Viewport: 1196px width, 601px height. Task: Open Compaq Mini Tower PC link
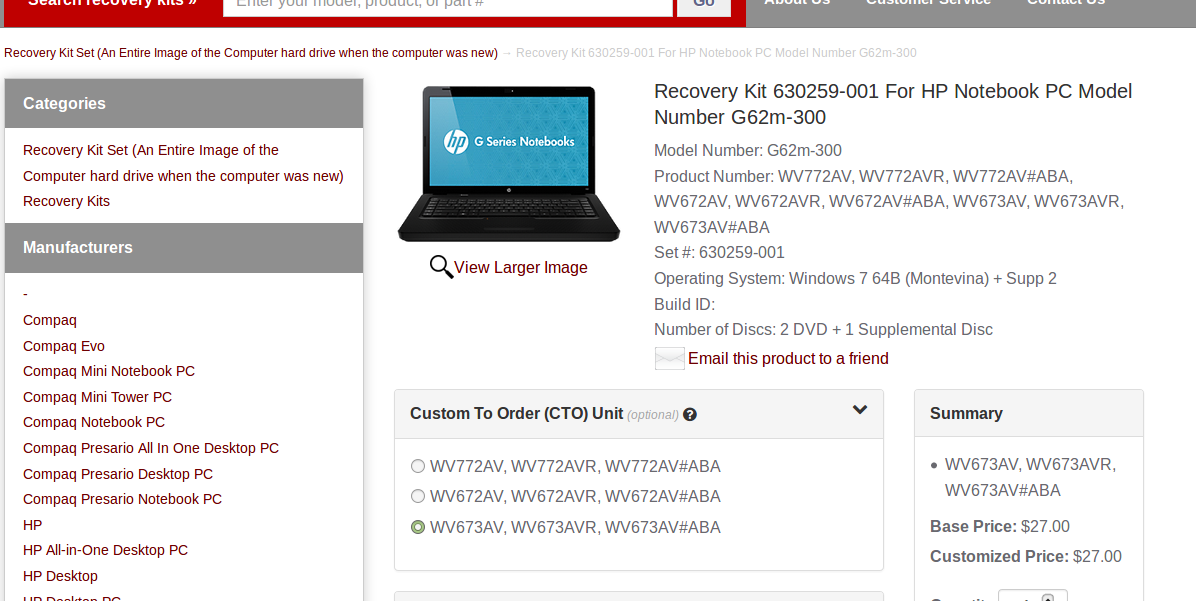click(98, 397)
